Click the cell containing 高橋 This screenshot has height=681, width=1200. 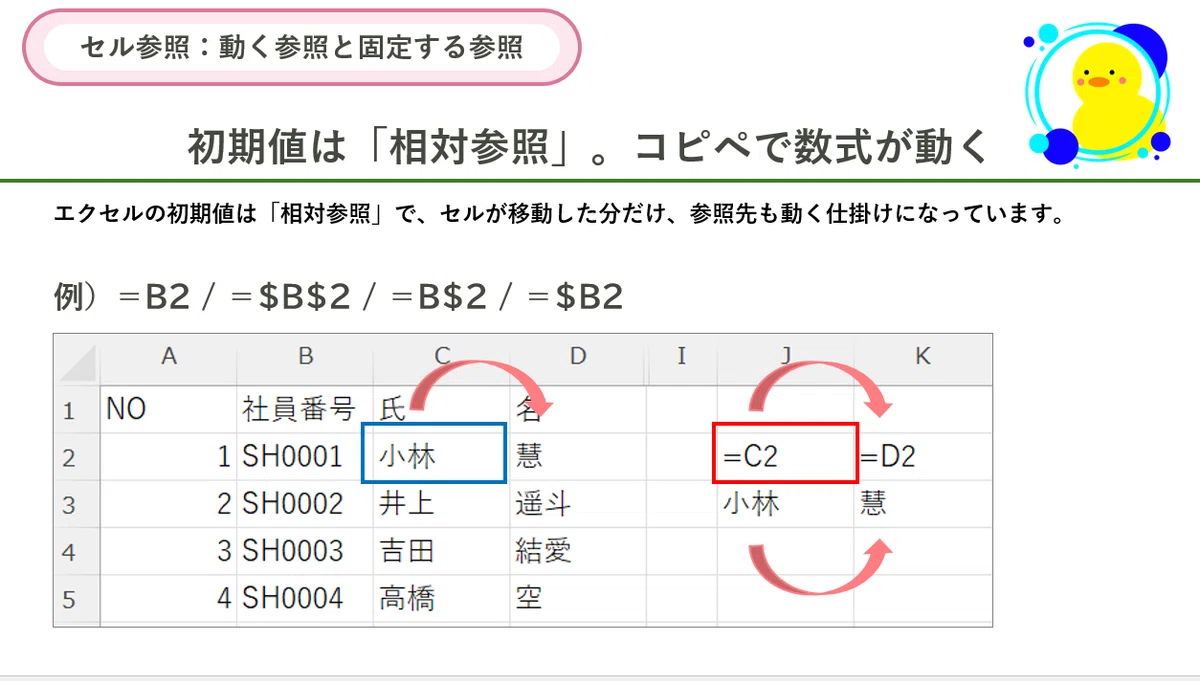pos(441,598)
